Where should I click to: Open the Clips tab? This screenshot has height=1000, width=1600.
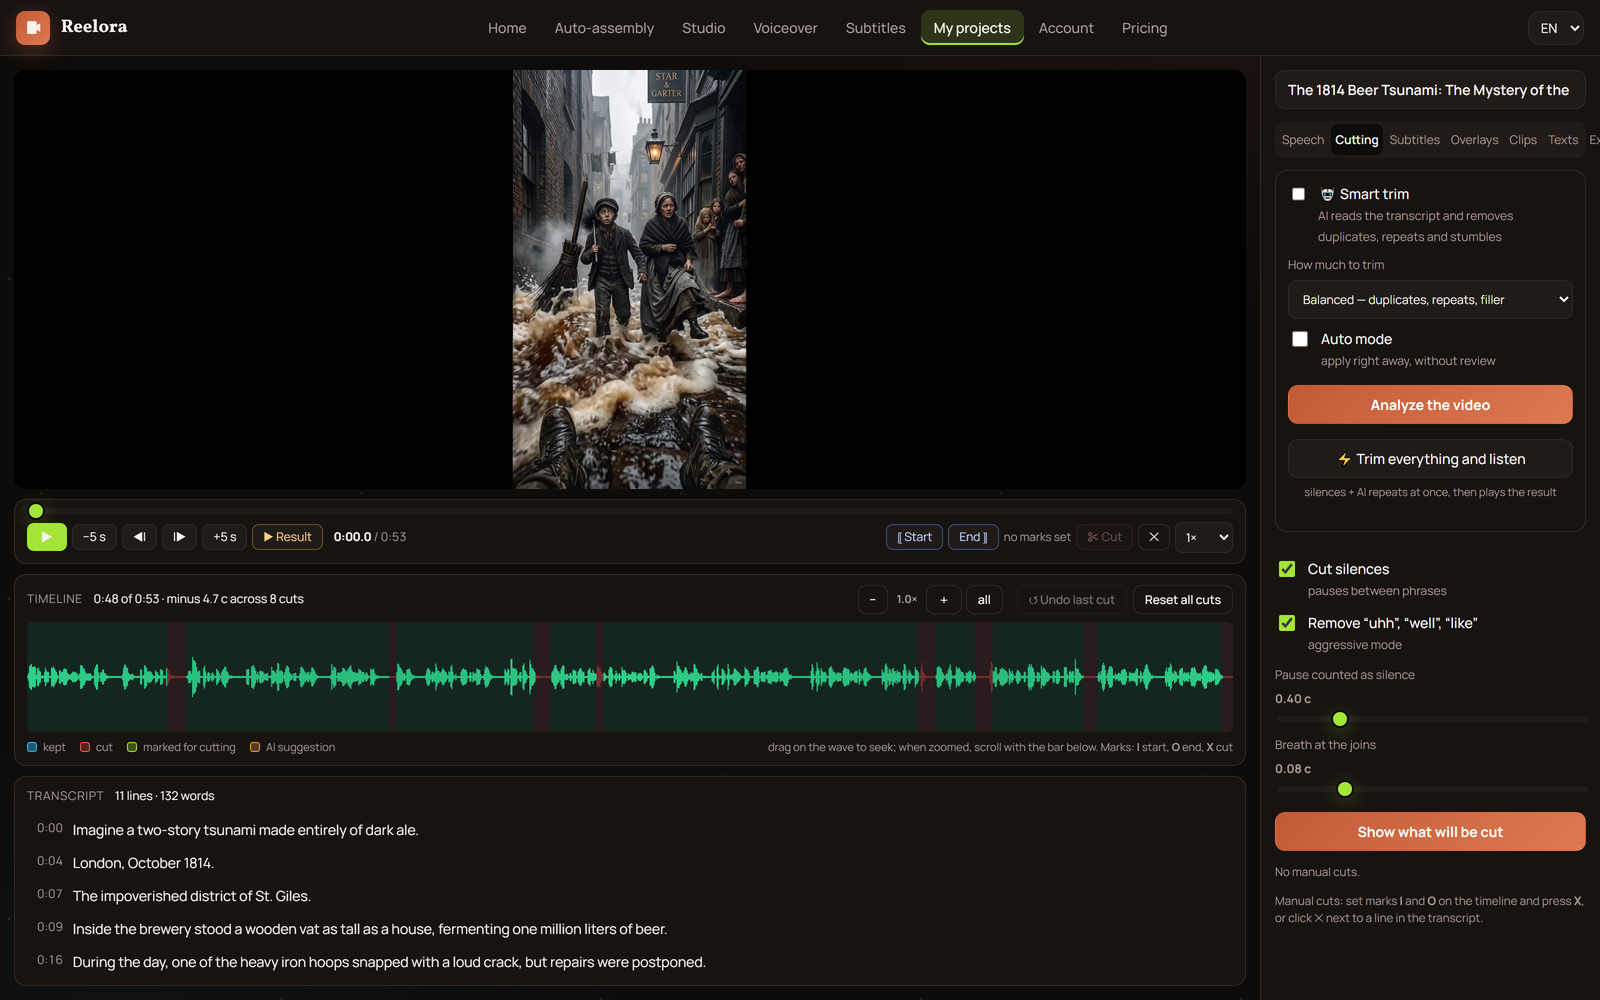[x=1522, y=140]
